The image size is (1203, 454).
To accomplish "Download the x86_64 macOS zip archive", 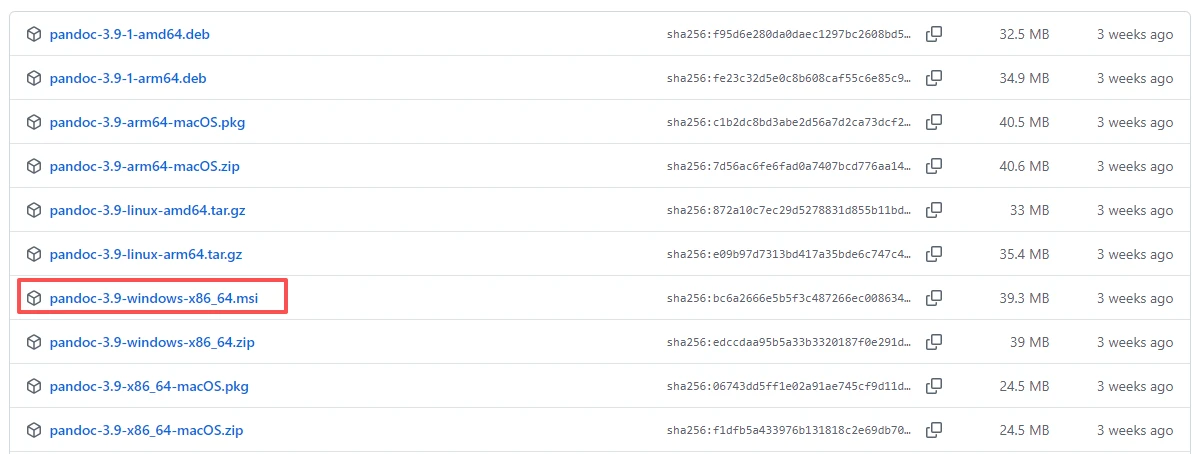I will (146, 430).
